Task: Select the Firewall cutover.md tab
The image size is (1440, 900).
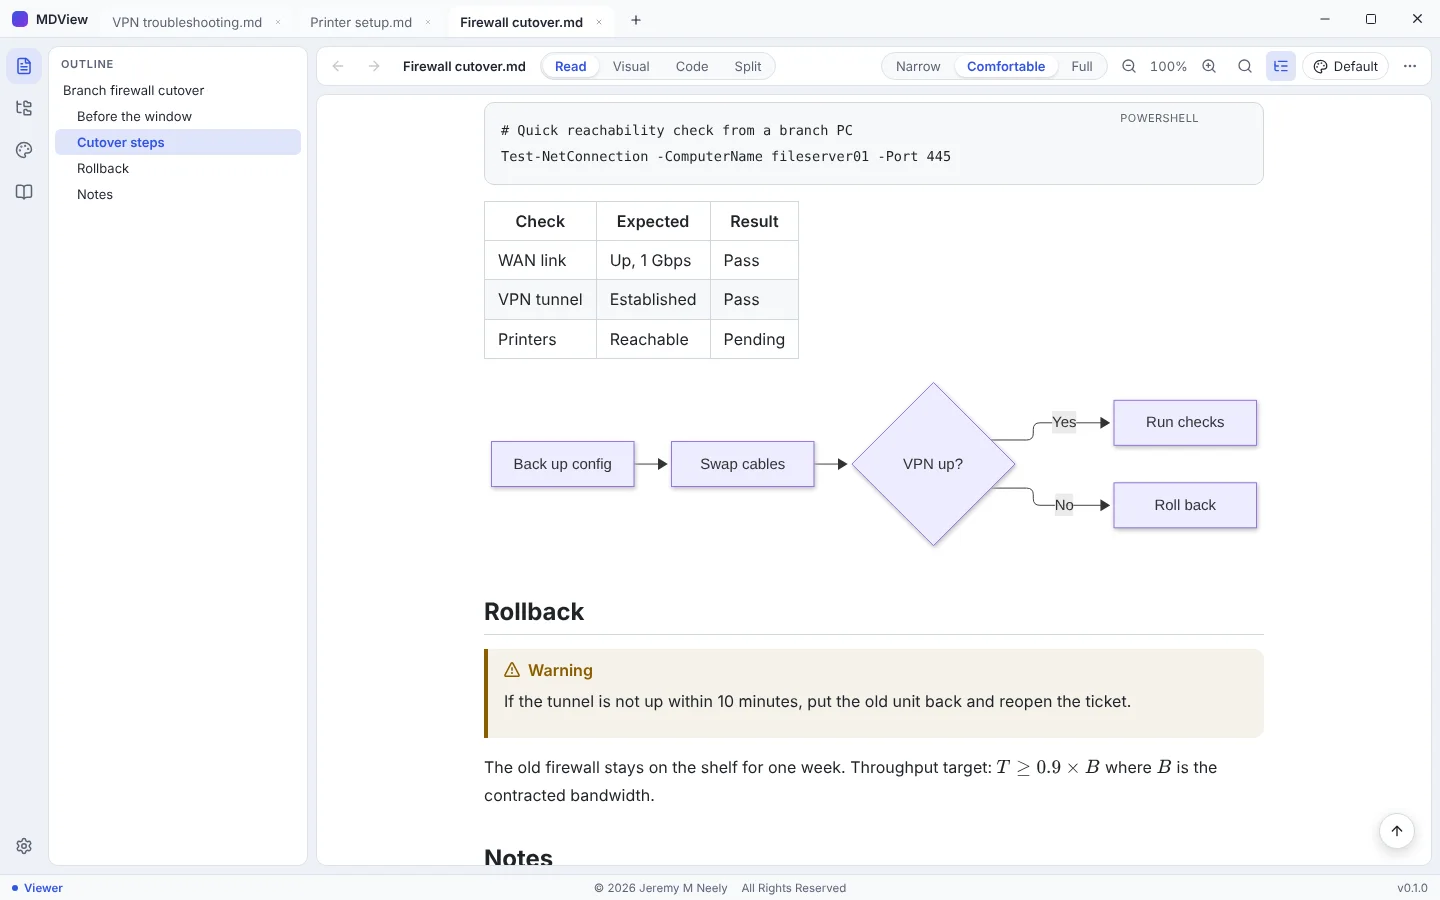Action: [521, 22]
